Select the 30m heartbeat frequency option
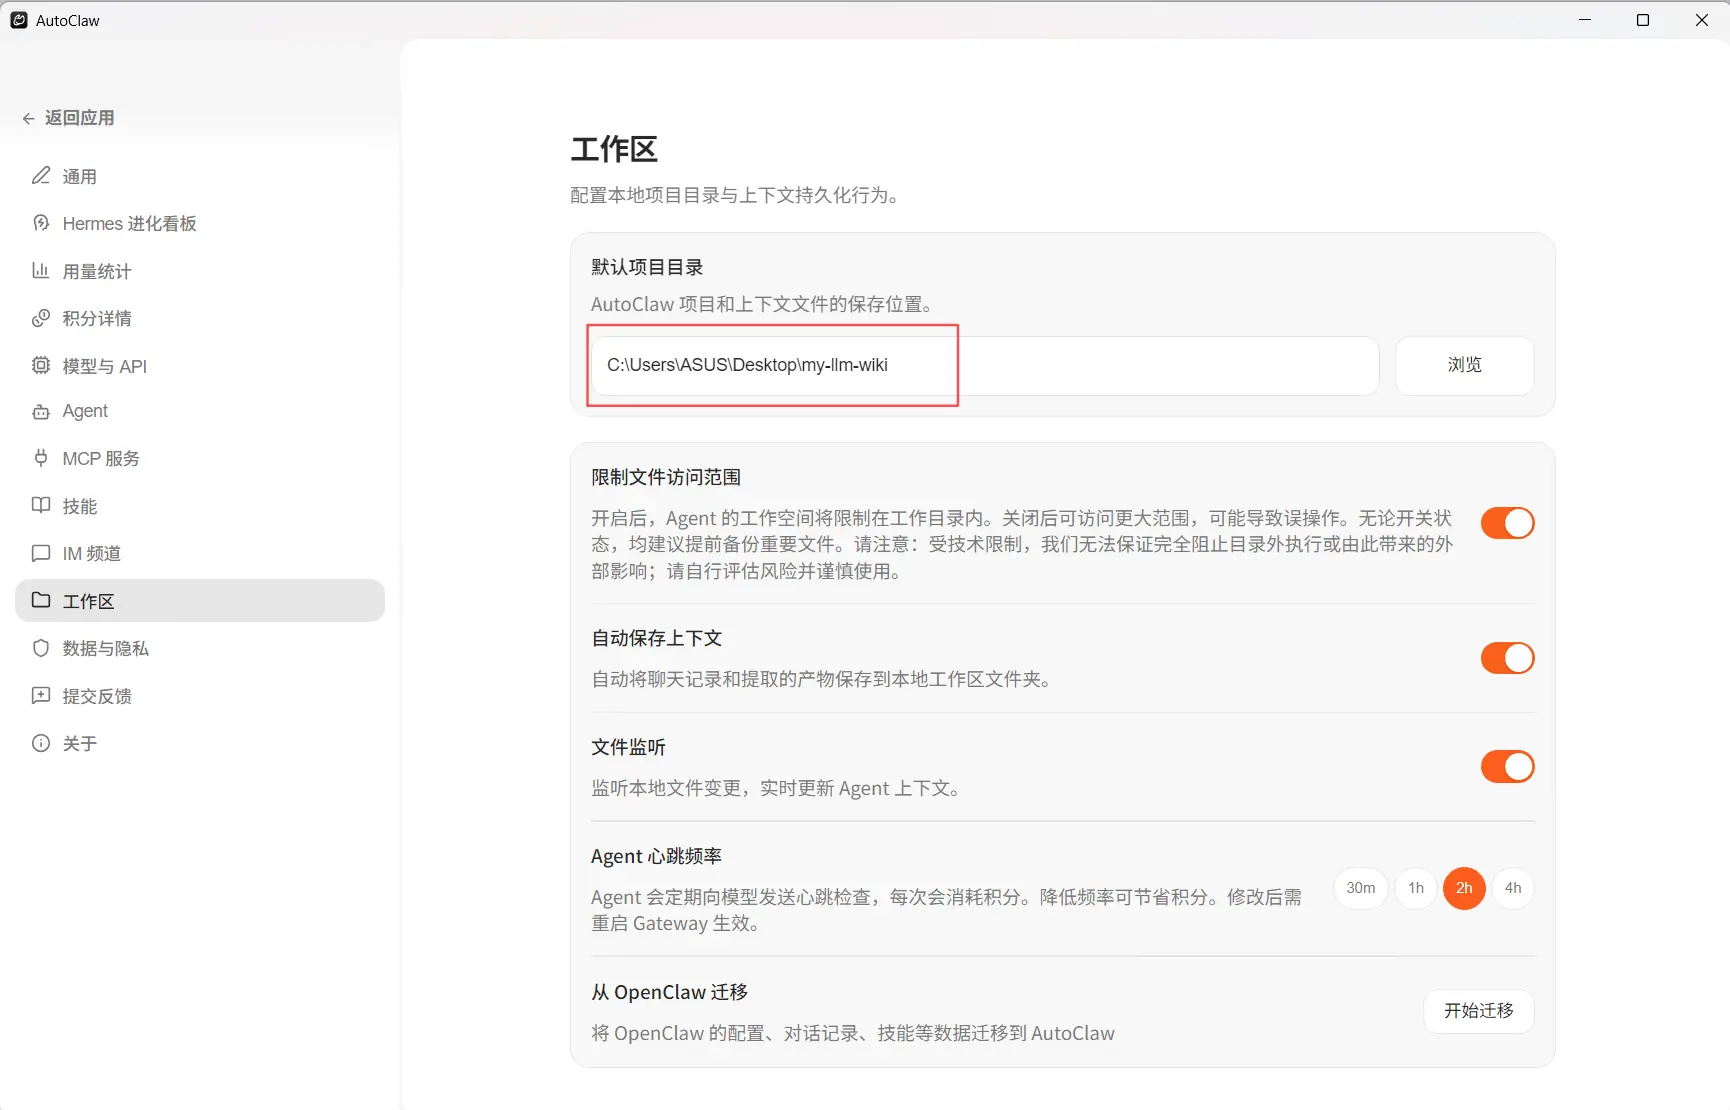 point(1361,888)
